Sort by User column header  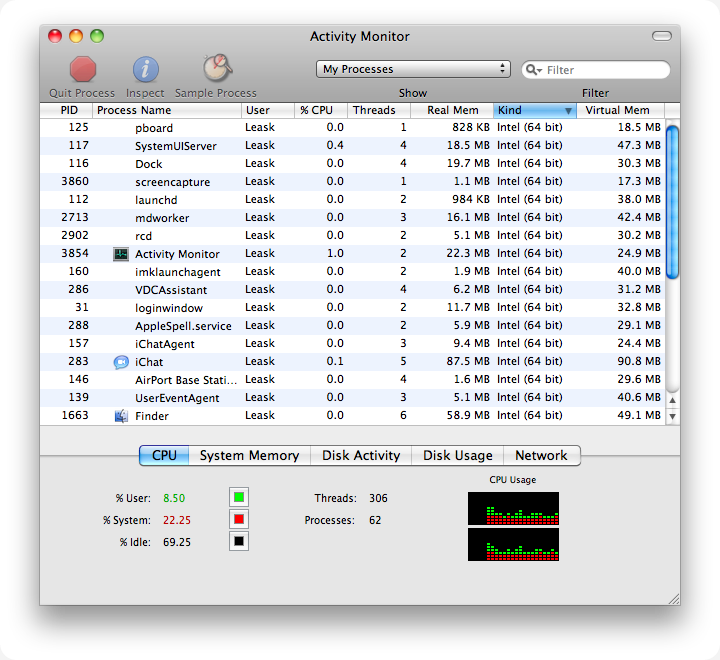point(268,110)
